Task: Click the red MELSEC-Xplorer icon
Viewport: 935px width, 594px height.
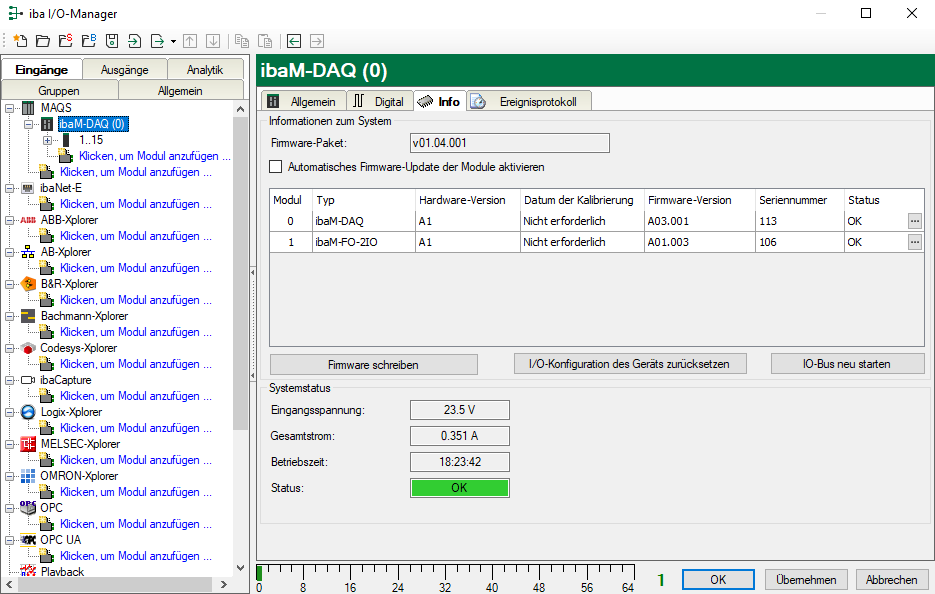Action: (x=28, y=444)
